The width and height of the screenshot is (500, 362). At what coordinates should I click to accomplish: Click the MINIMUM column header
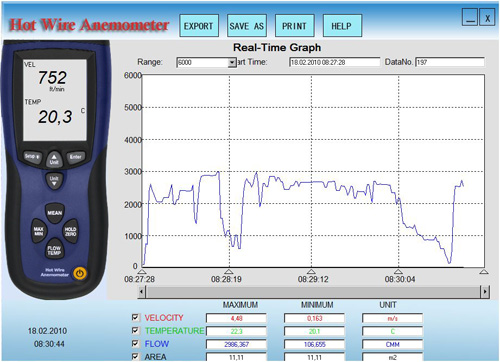tap(317, 305)
